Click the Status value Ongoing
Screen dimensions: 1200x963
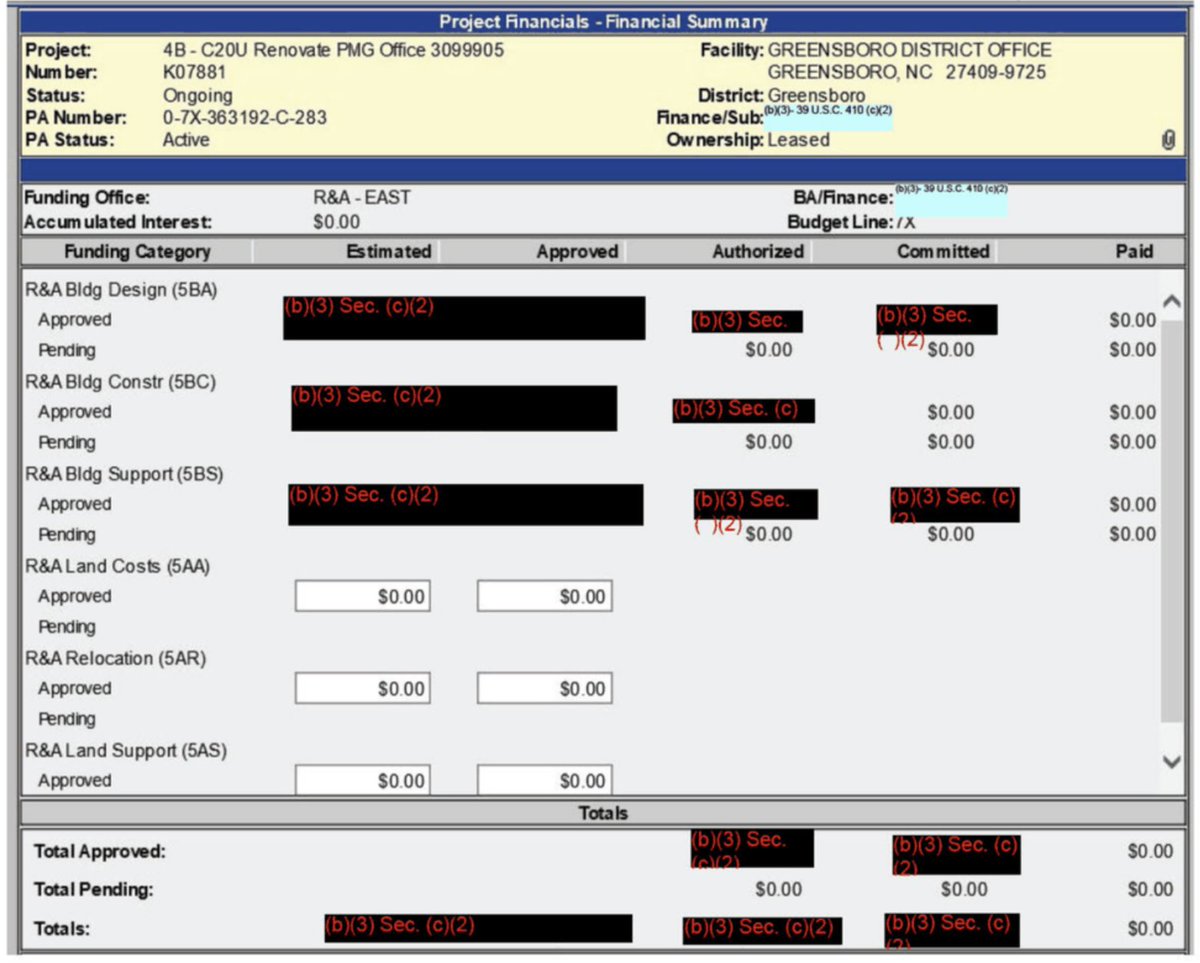pyautogui.click(x=197, y=96)
